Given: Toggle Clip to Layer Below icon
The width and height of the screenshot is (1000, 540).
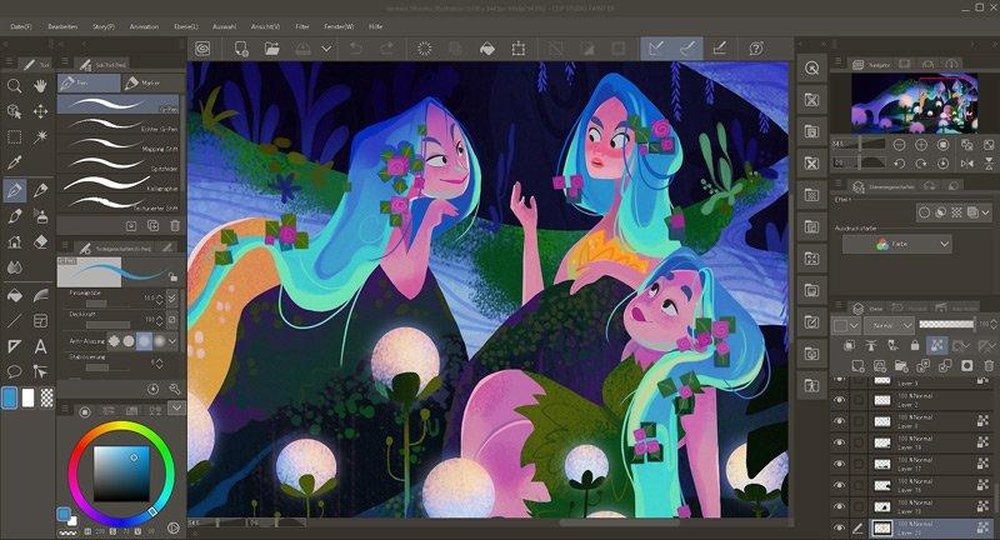Looking at the screenshot, I should [849, 346].
